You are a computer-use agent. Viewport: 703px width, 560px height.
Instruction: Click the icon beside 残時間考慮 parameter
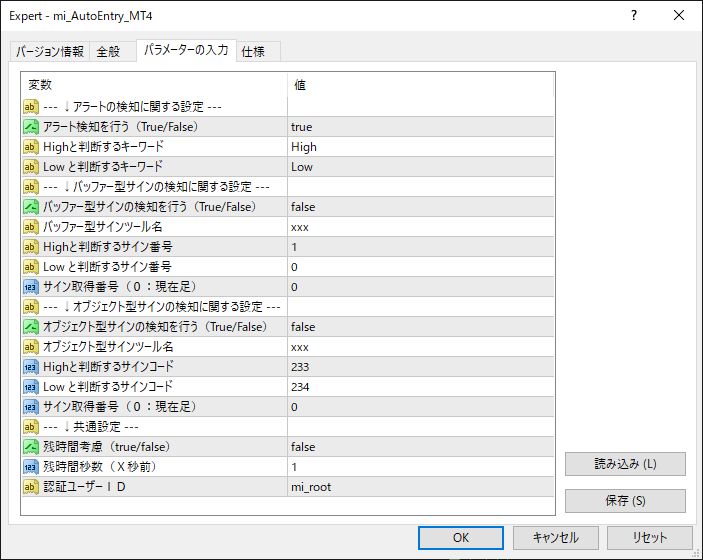point(31,447)
